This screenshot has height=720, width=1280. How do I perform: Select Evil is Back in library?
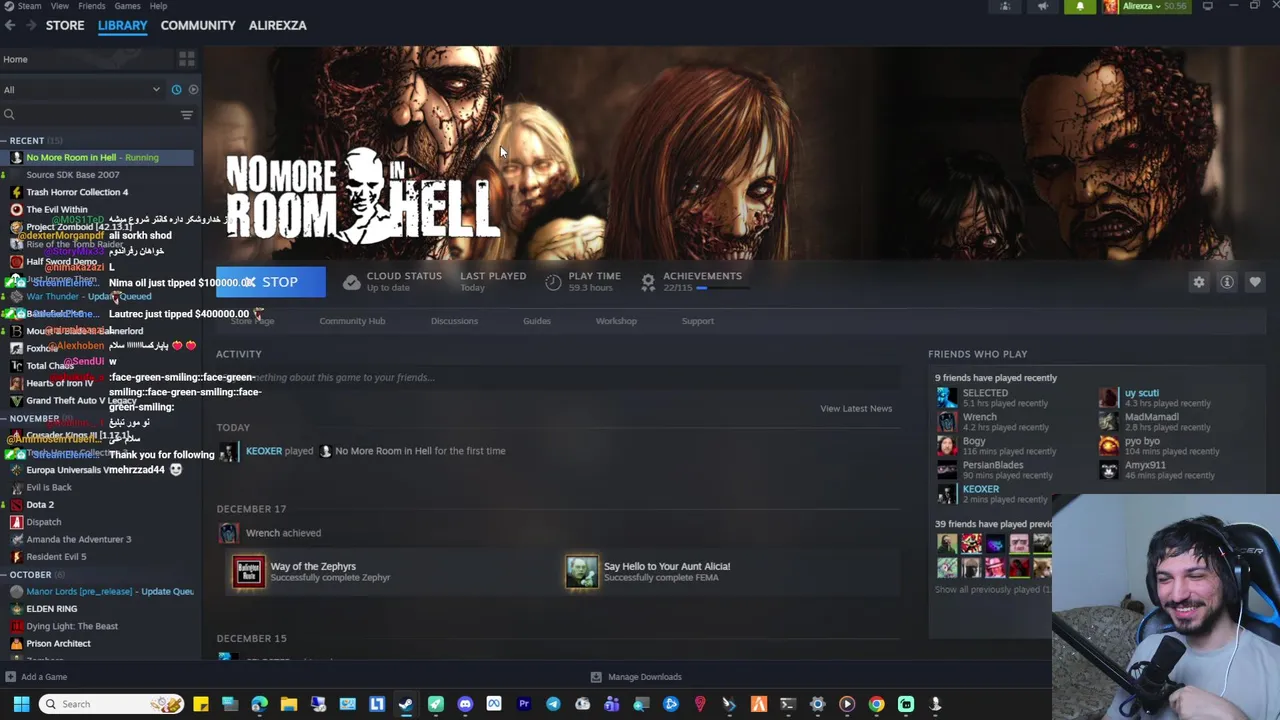point(49,487)
